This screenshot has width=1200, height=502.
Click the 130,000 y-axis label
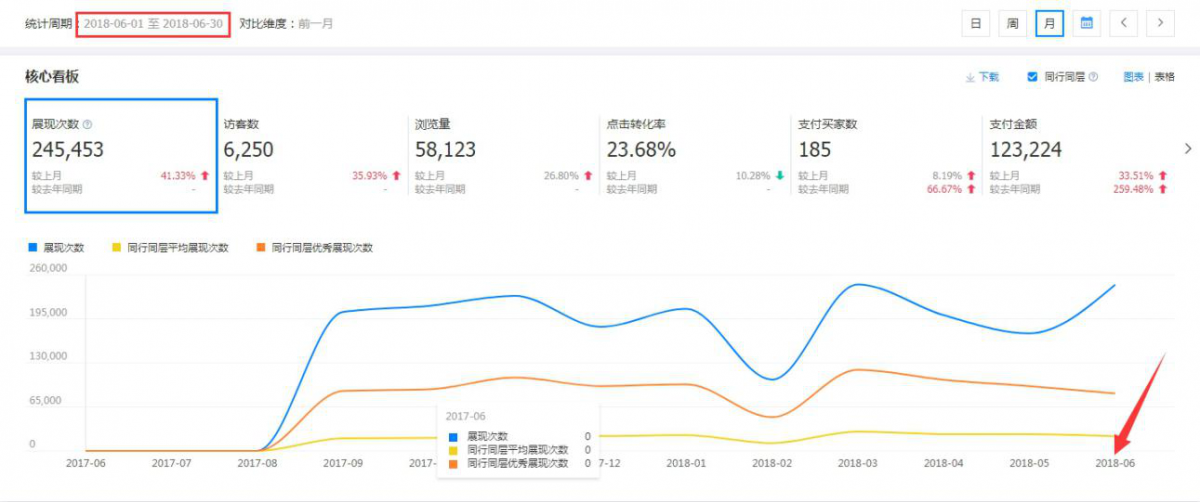(x=48, y=356)
